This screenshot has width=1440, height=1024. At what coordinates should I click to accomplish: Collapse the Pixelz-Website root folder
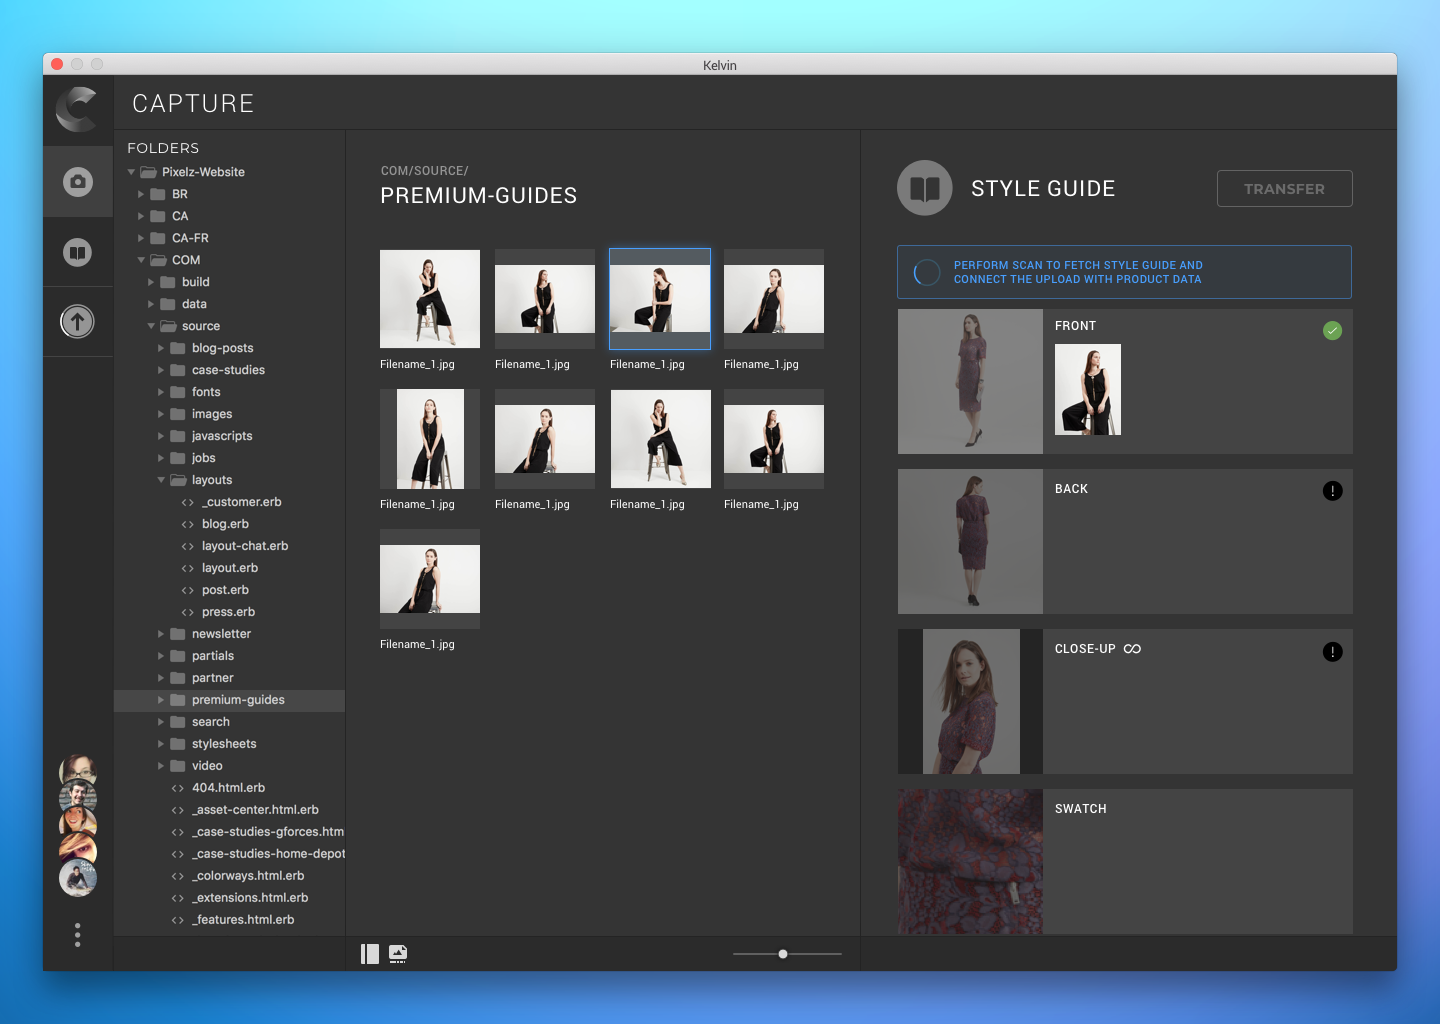(131, 172)
